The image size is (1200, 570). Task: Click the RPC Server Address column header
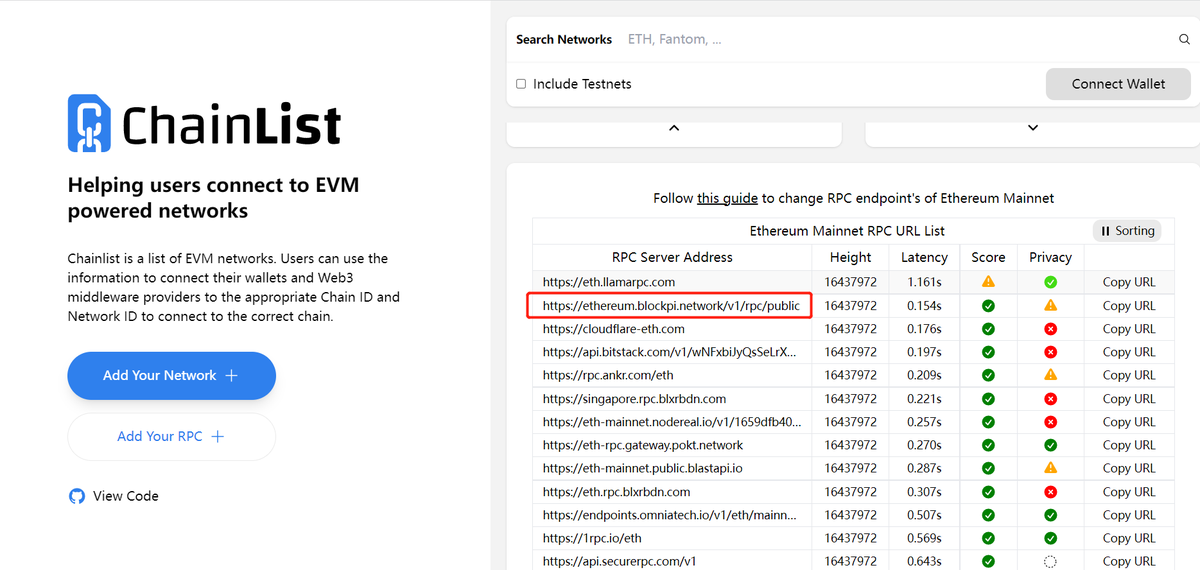click(x=672, y=257)
